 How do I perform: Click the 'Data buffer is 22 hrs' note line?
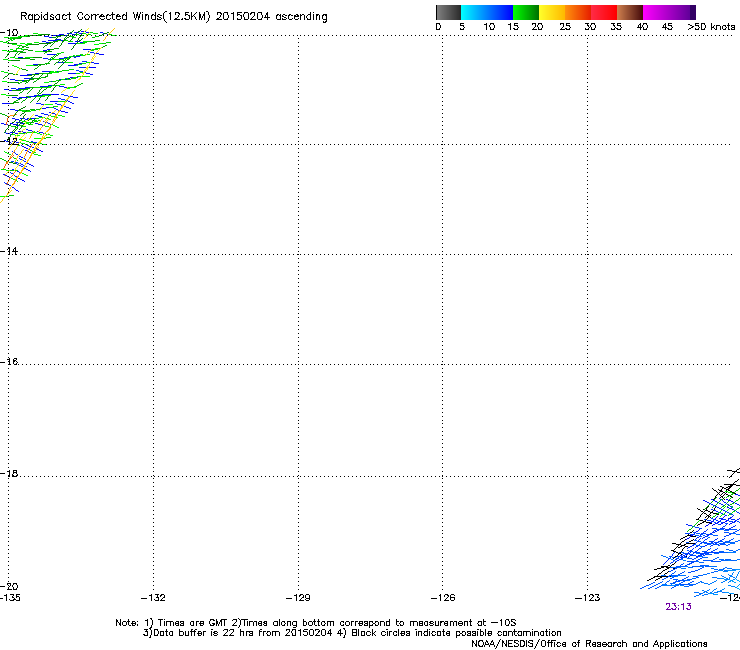pyautogui.click(x=352, y=633)
